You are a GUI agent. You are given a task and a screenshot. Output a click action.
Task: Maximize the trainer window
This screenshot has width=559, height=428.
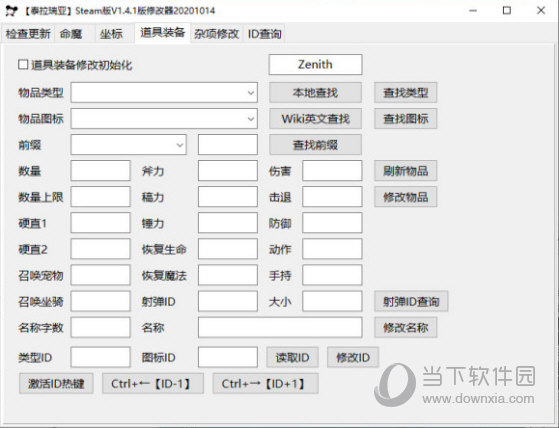pos(507,11)
